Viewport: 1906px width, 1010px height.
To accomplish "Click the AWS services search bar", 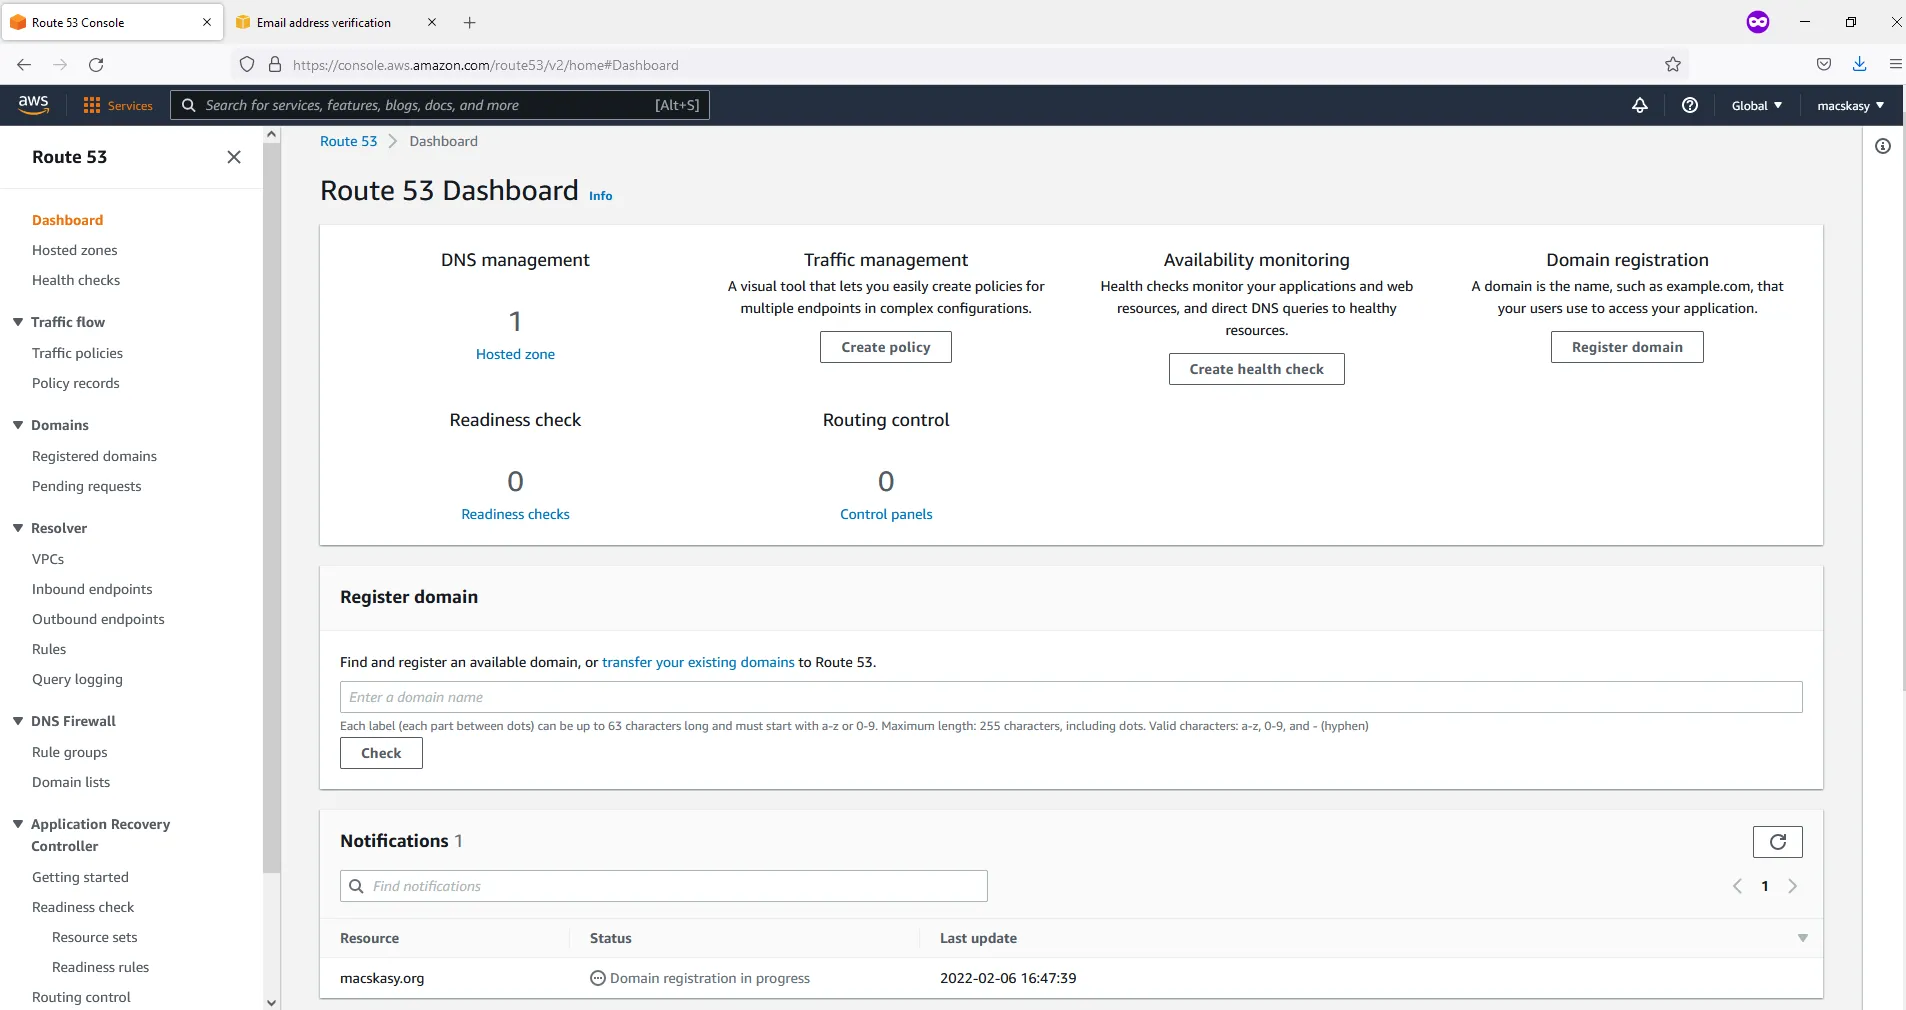I will pos(440,105).
